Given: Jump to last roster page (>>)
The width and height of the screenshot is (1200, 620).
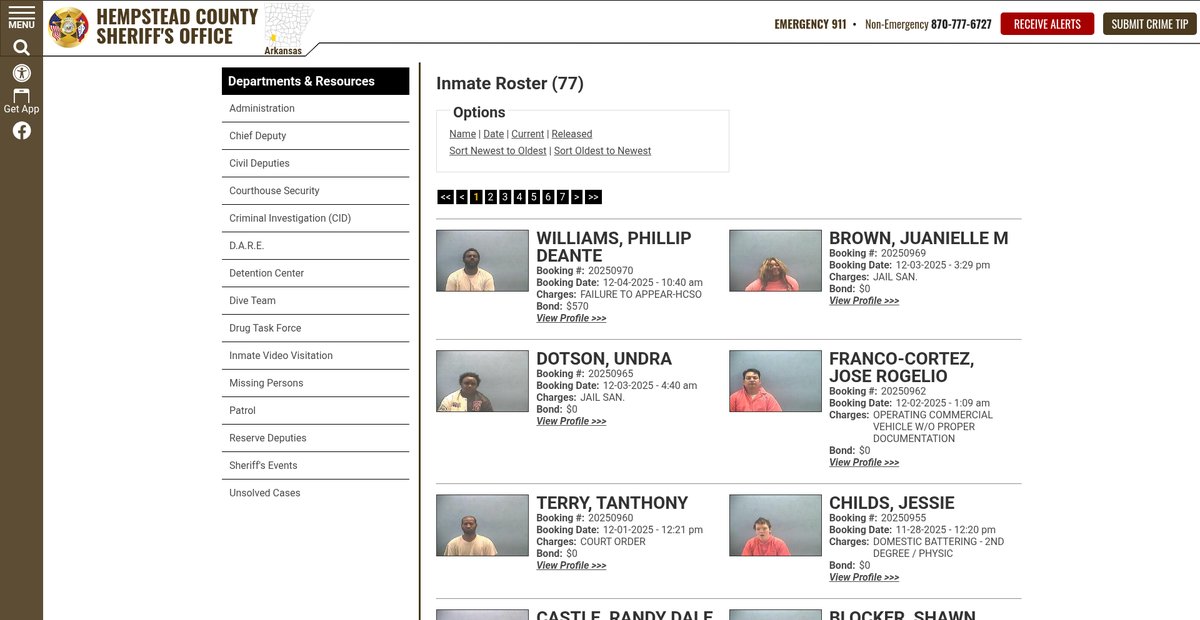Looking at the screenshot, I should click(593, 197).
